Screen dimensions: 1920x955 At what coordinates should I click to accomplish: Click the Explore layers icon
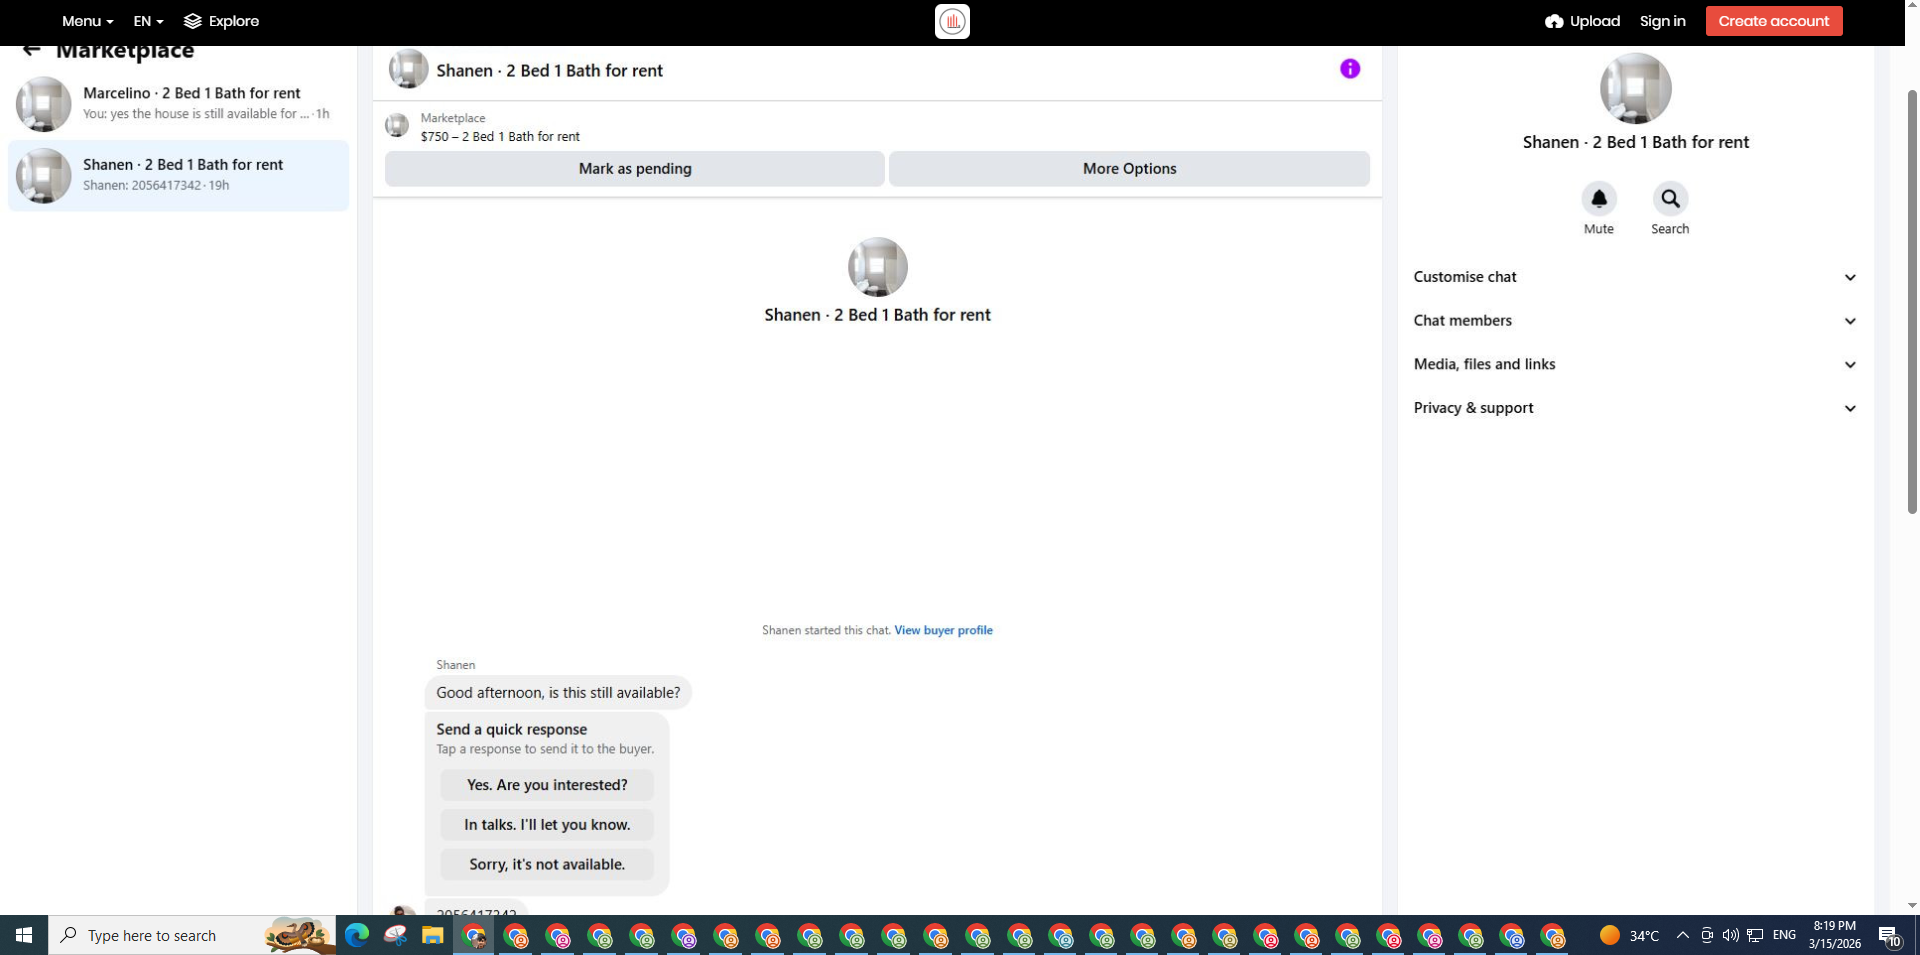(193, 21)
